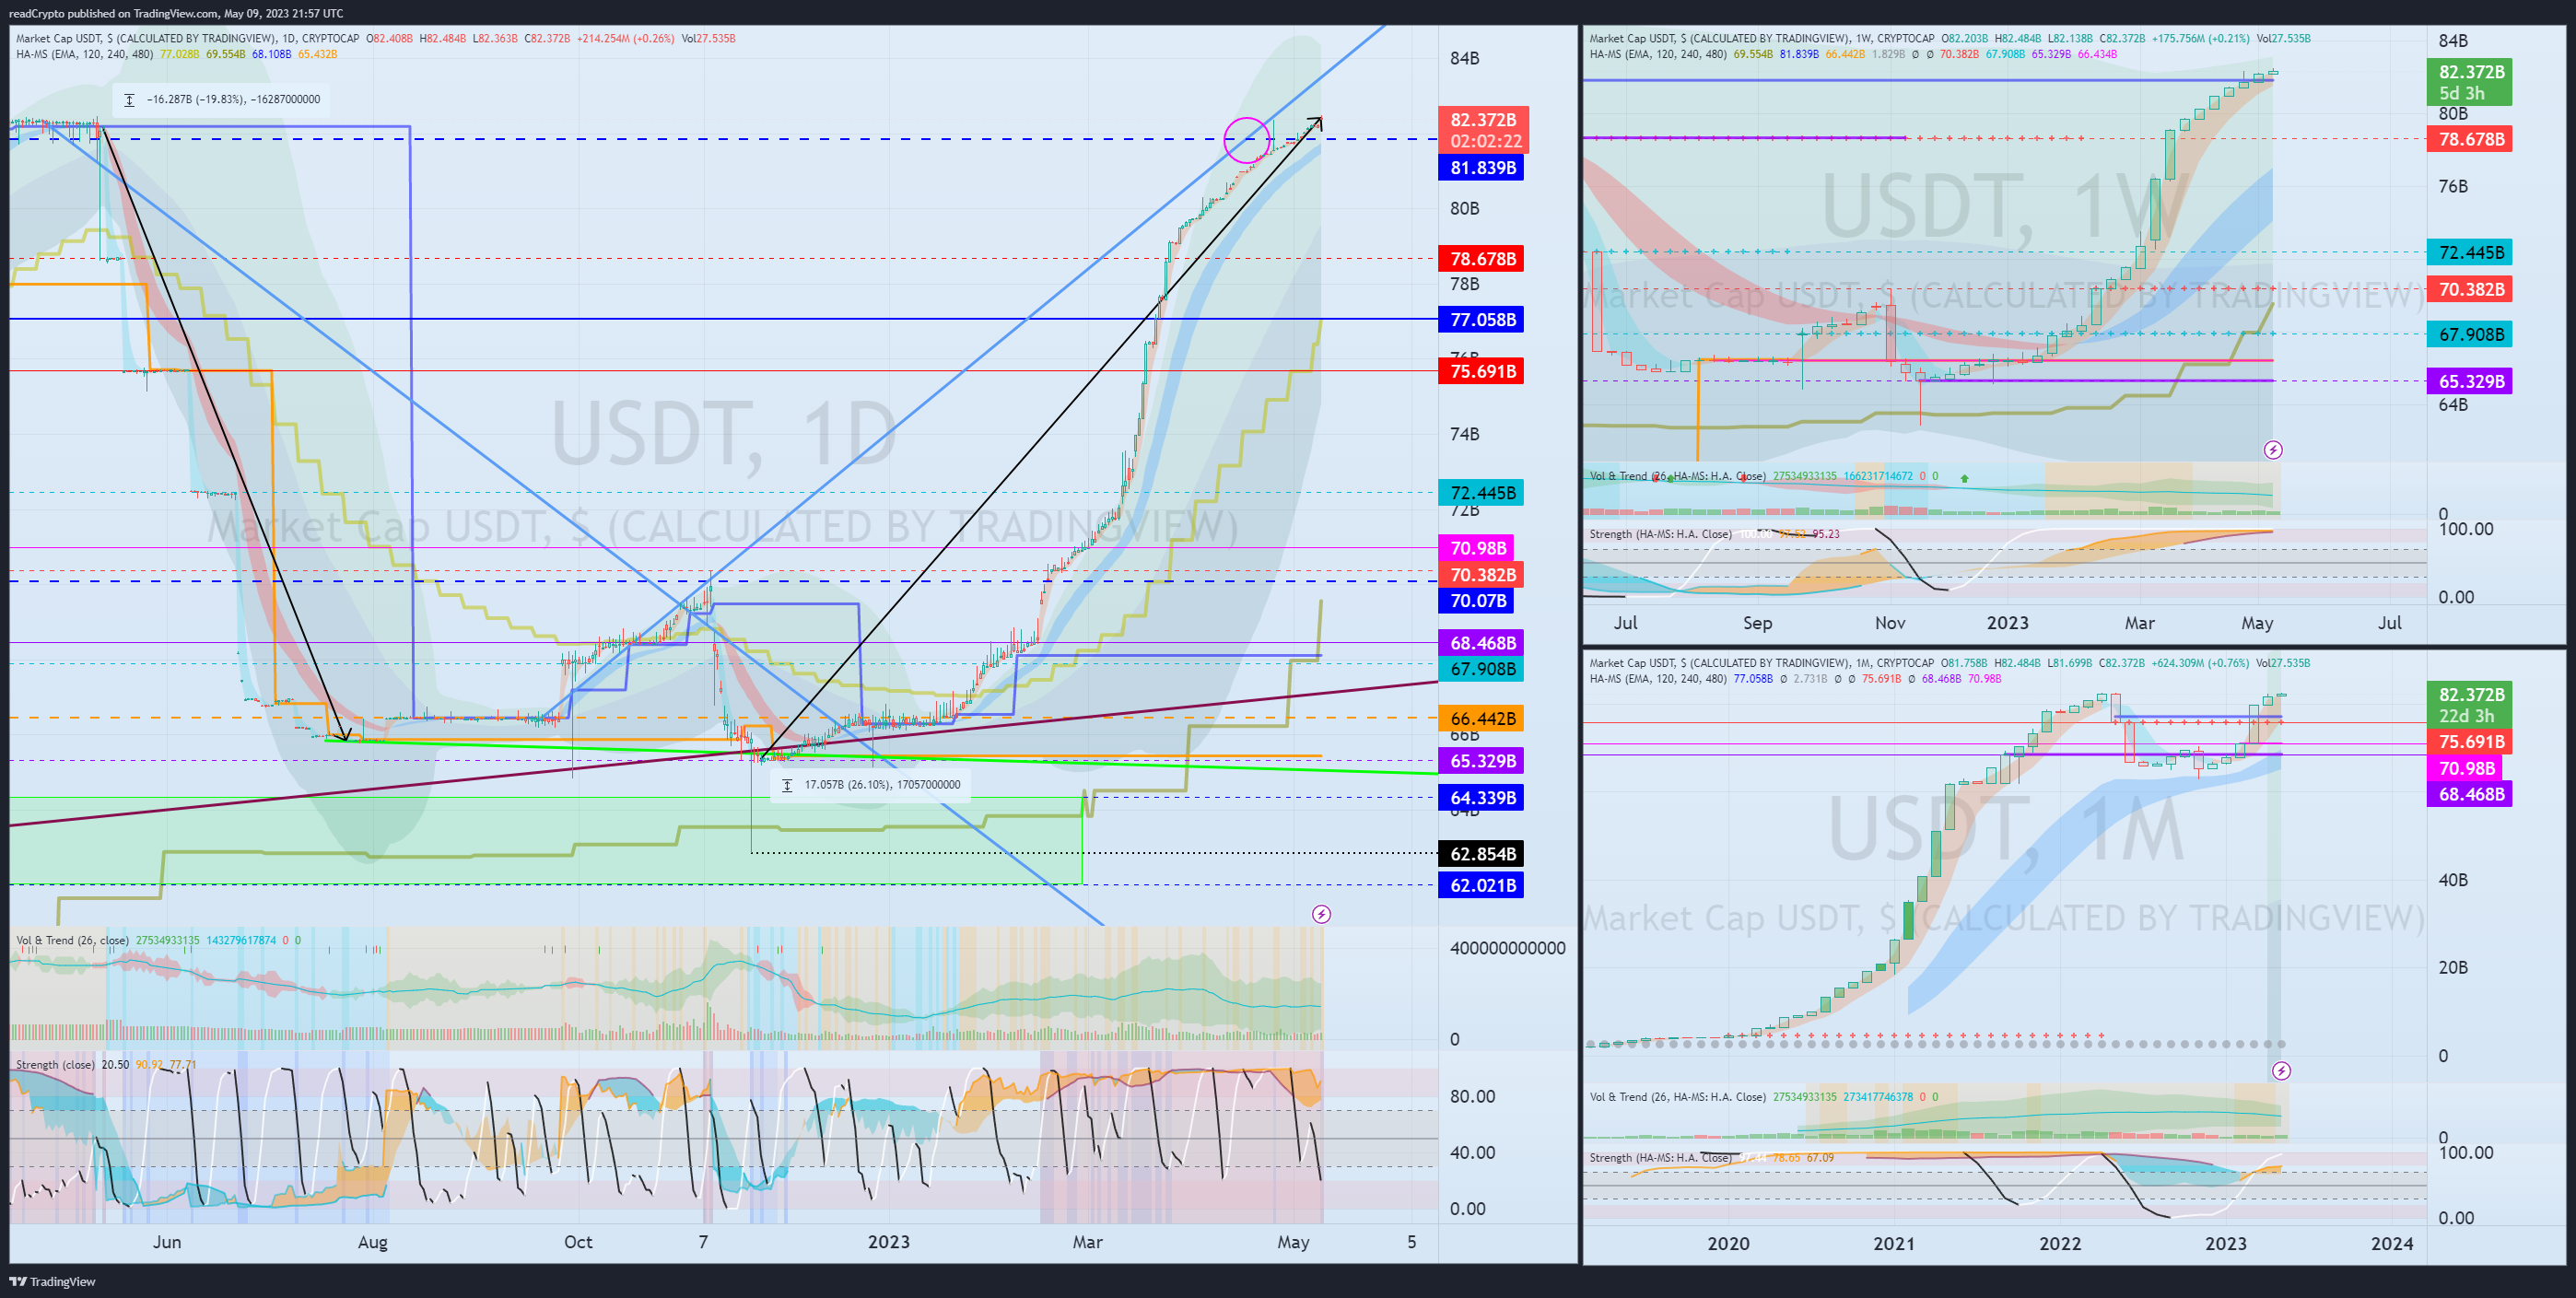Click the 2024 label on 1M time axis
Viewport: 2576px width, 1298px height.
[x=2392, y=1244]
